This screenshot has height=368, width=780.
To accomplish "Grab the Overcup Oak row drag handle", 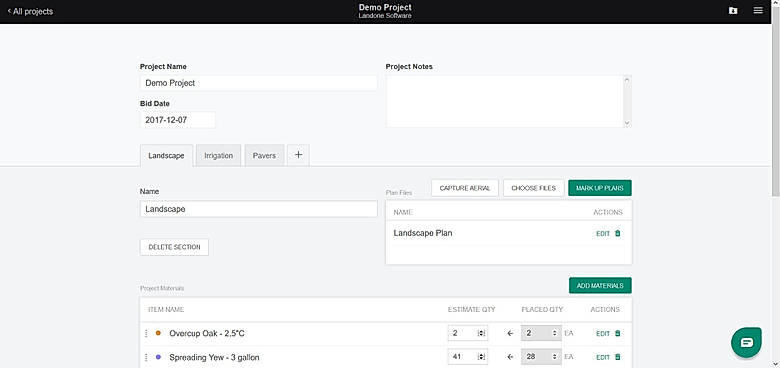I will tap(146, 333).
